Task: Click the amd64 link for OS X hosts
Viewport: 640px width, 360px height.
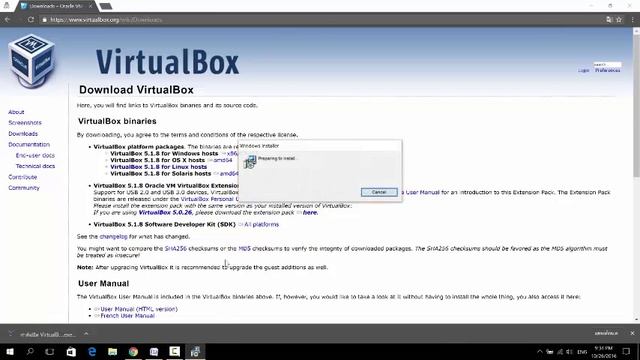Action: coord(222,160)
